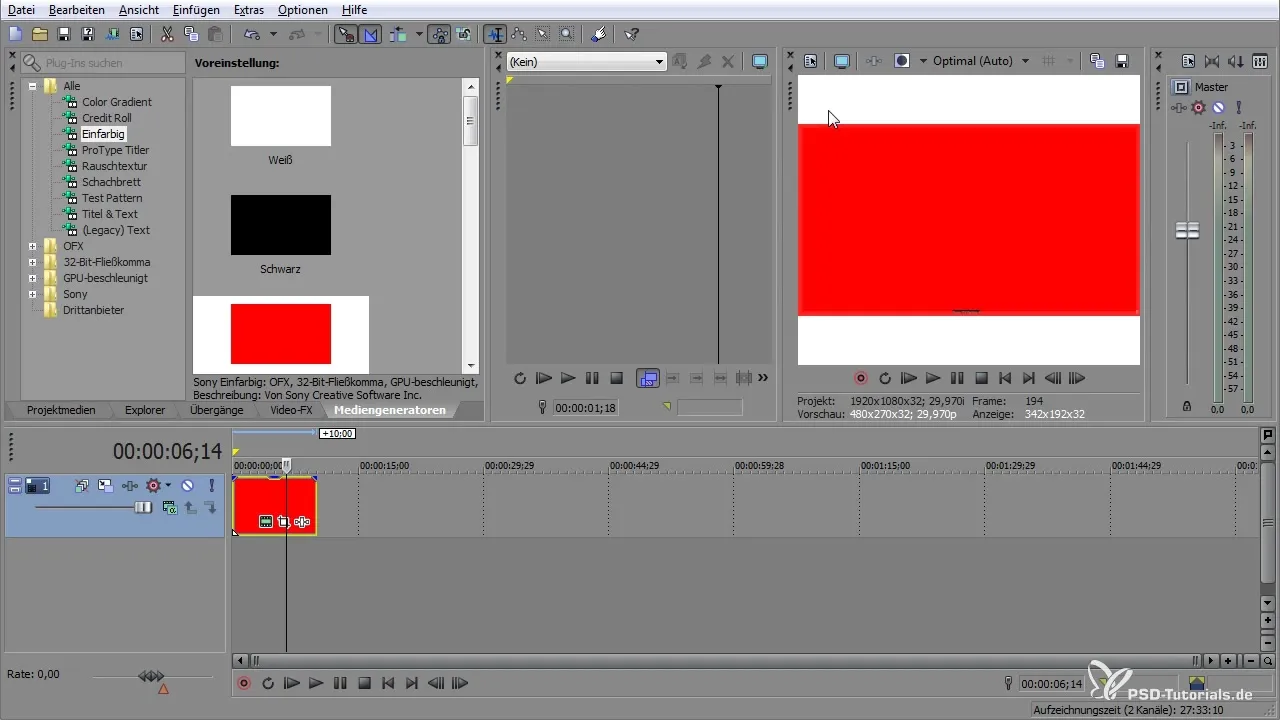The height and width of the screenshot is (720, 1280).
Task: Copy snapshot to clipboard in preview
Action: (1096, 61)
